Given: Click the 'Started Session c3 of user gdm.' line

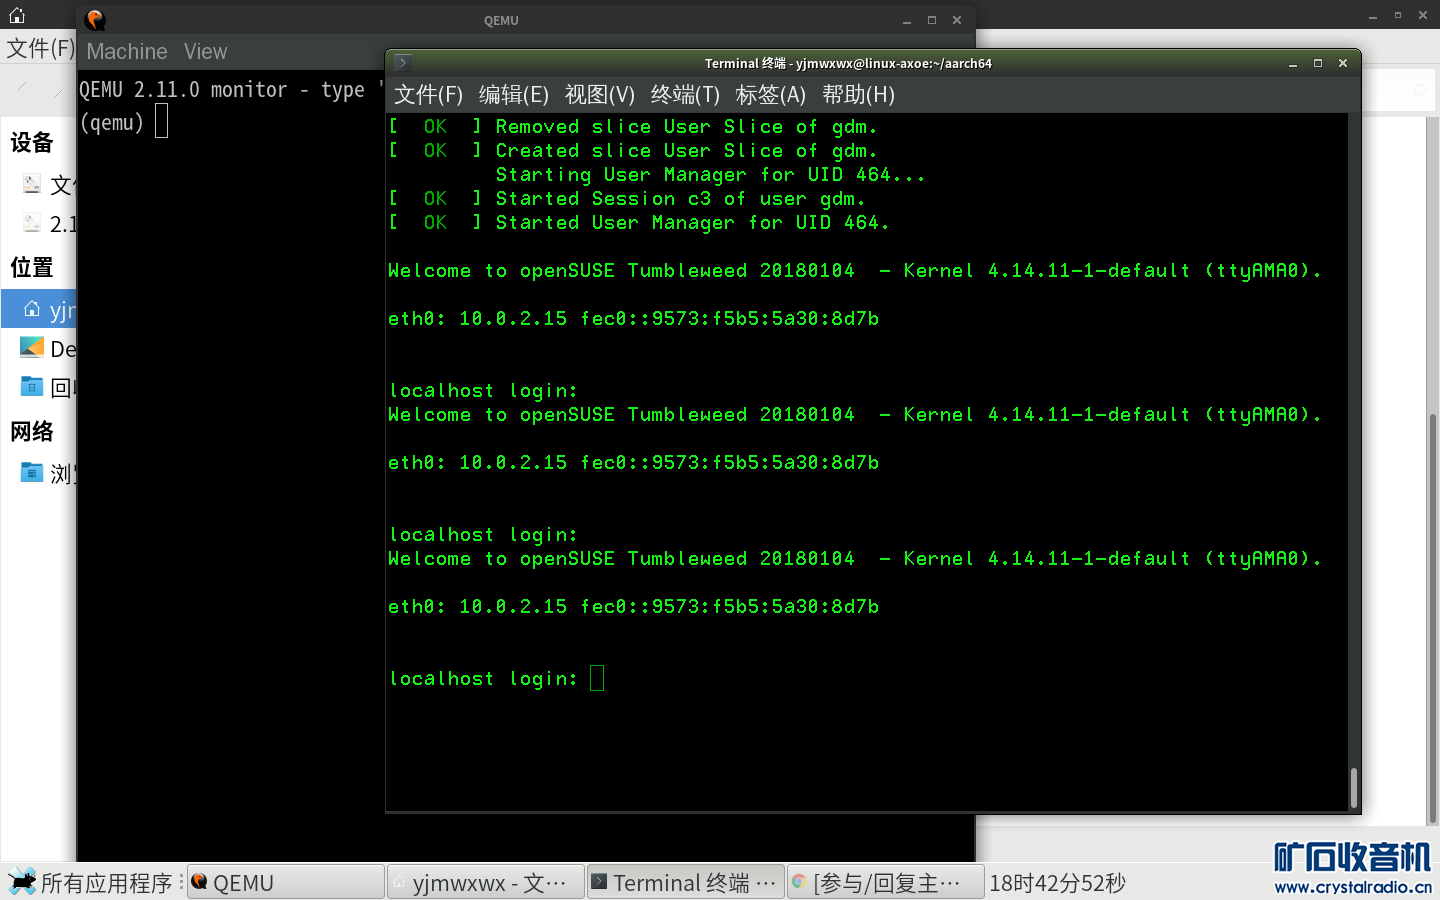Looking at the screenshot, I should [x=627, y=199].
